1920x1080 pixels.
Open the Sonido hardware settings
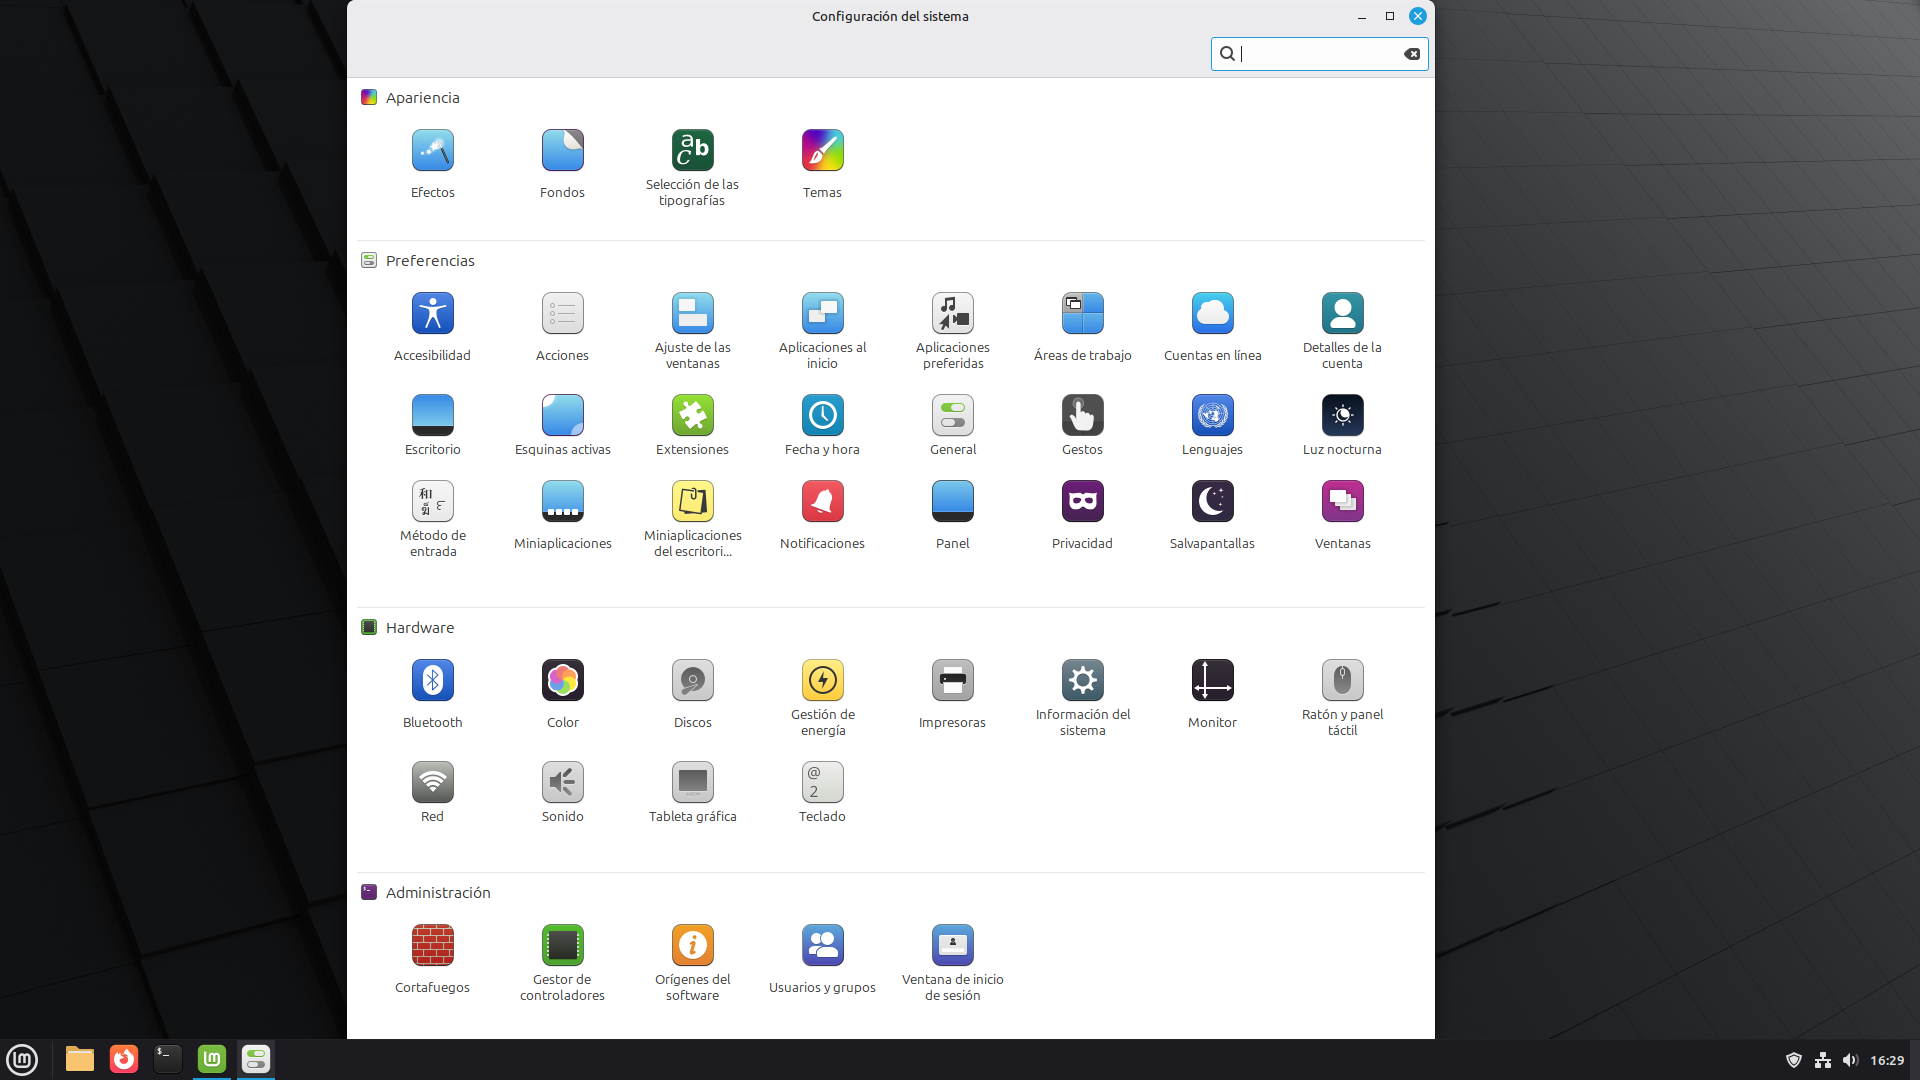point(562,783)
